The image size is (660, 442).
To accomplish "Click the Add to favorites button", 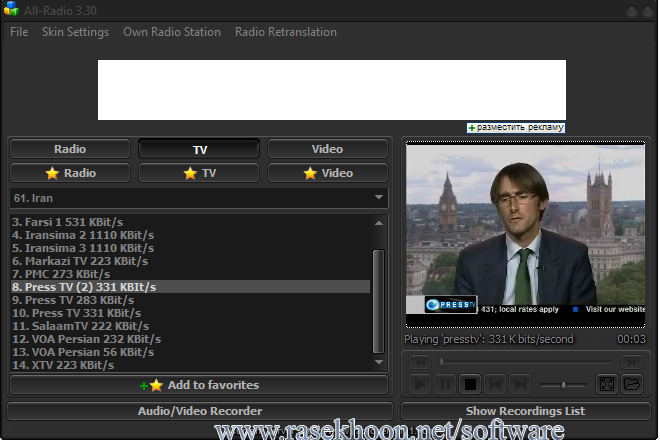I will [199, 385].
